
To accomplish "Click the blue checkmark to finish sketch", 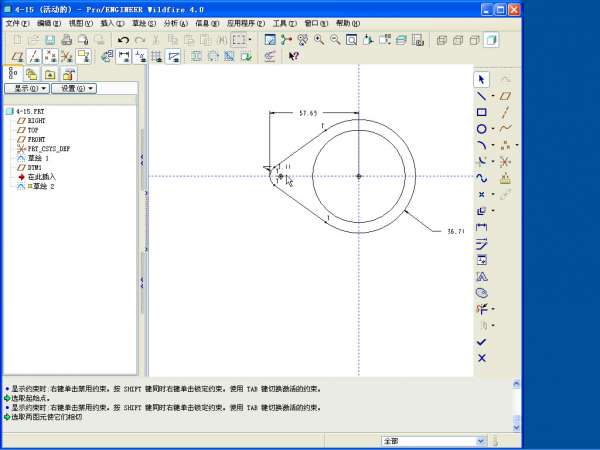I will pyautogui.click(x=481, y=341).
